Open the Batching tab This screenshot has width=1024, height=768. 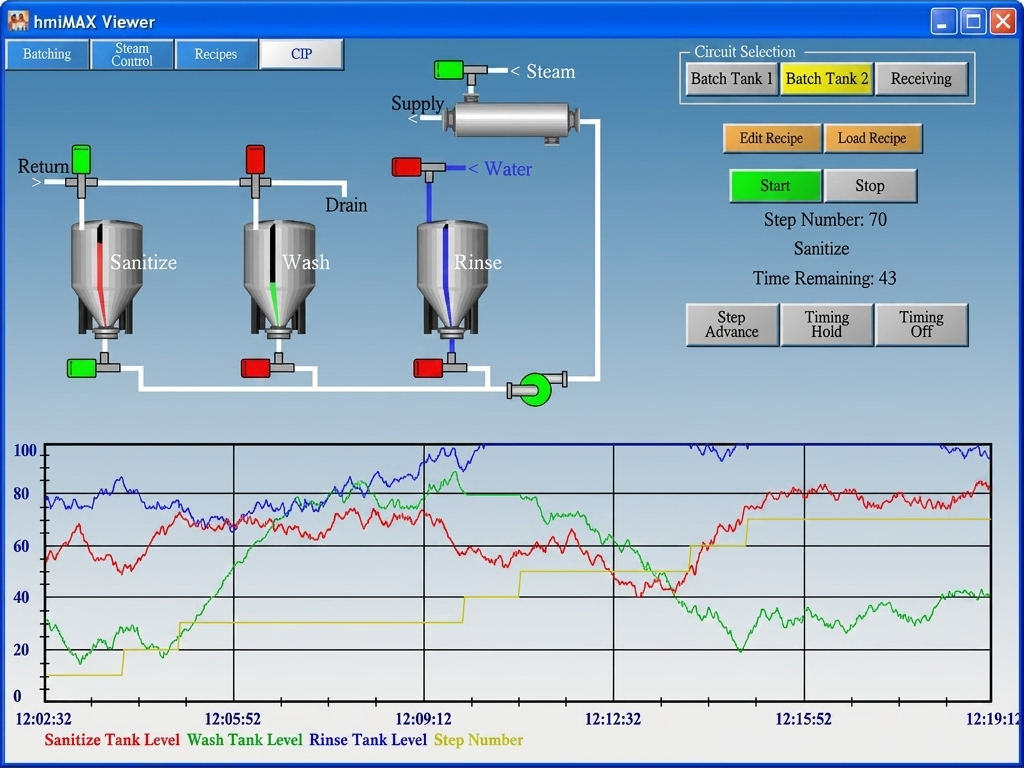(x=47, y=54)
